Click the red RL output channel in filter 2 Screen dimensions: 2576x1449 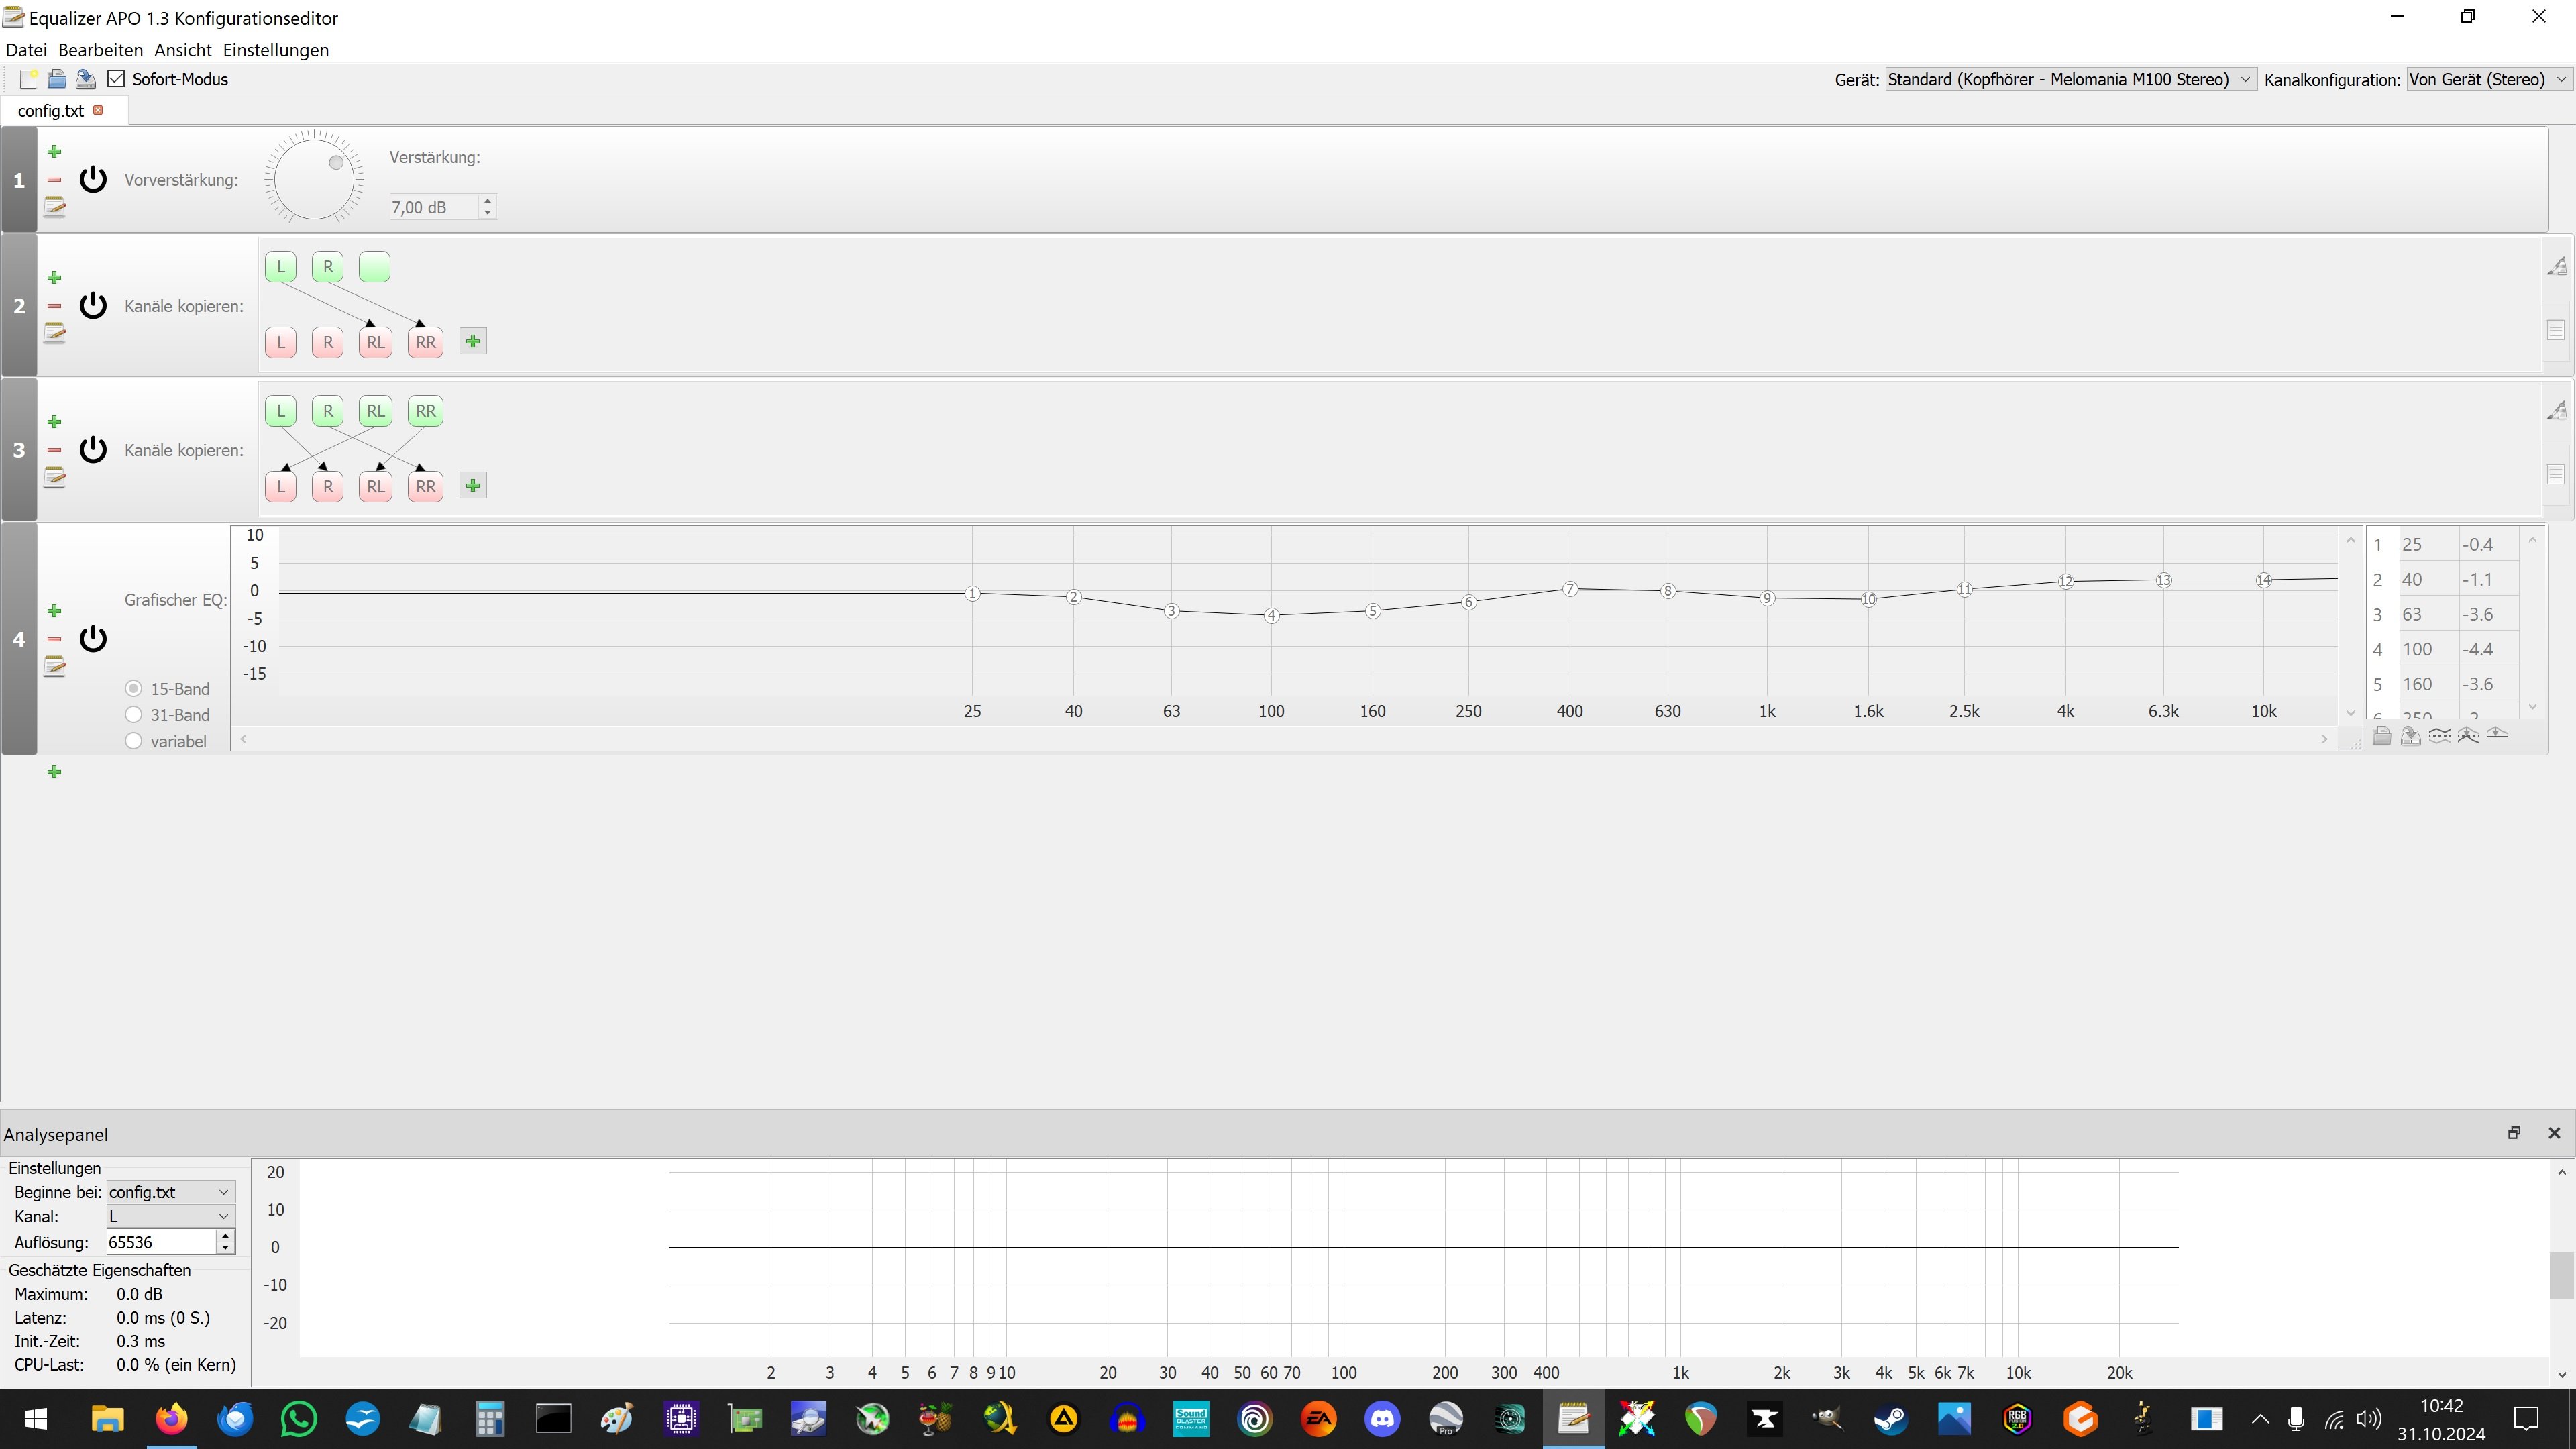pyautogui.click(x=375, y=342)
